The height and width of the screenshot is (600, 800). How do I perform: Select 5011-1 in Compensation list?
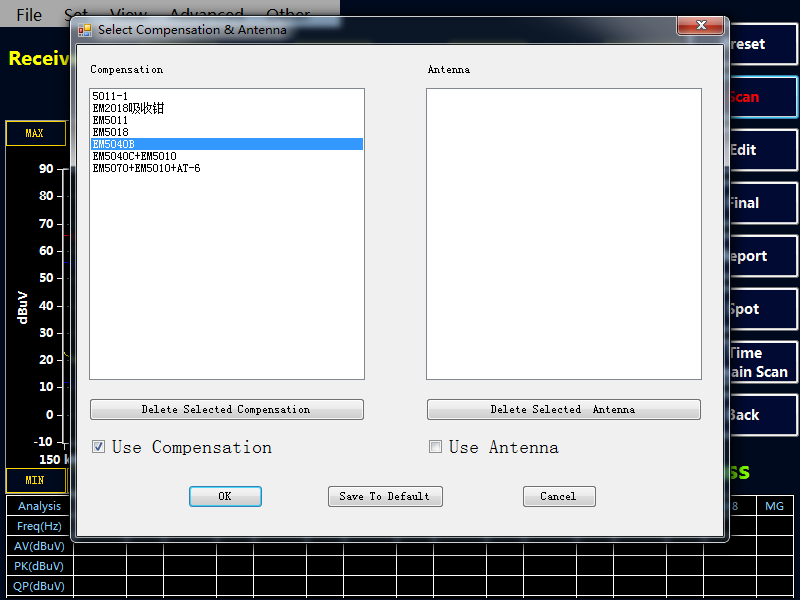(x=110, y=96)
